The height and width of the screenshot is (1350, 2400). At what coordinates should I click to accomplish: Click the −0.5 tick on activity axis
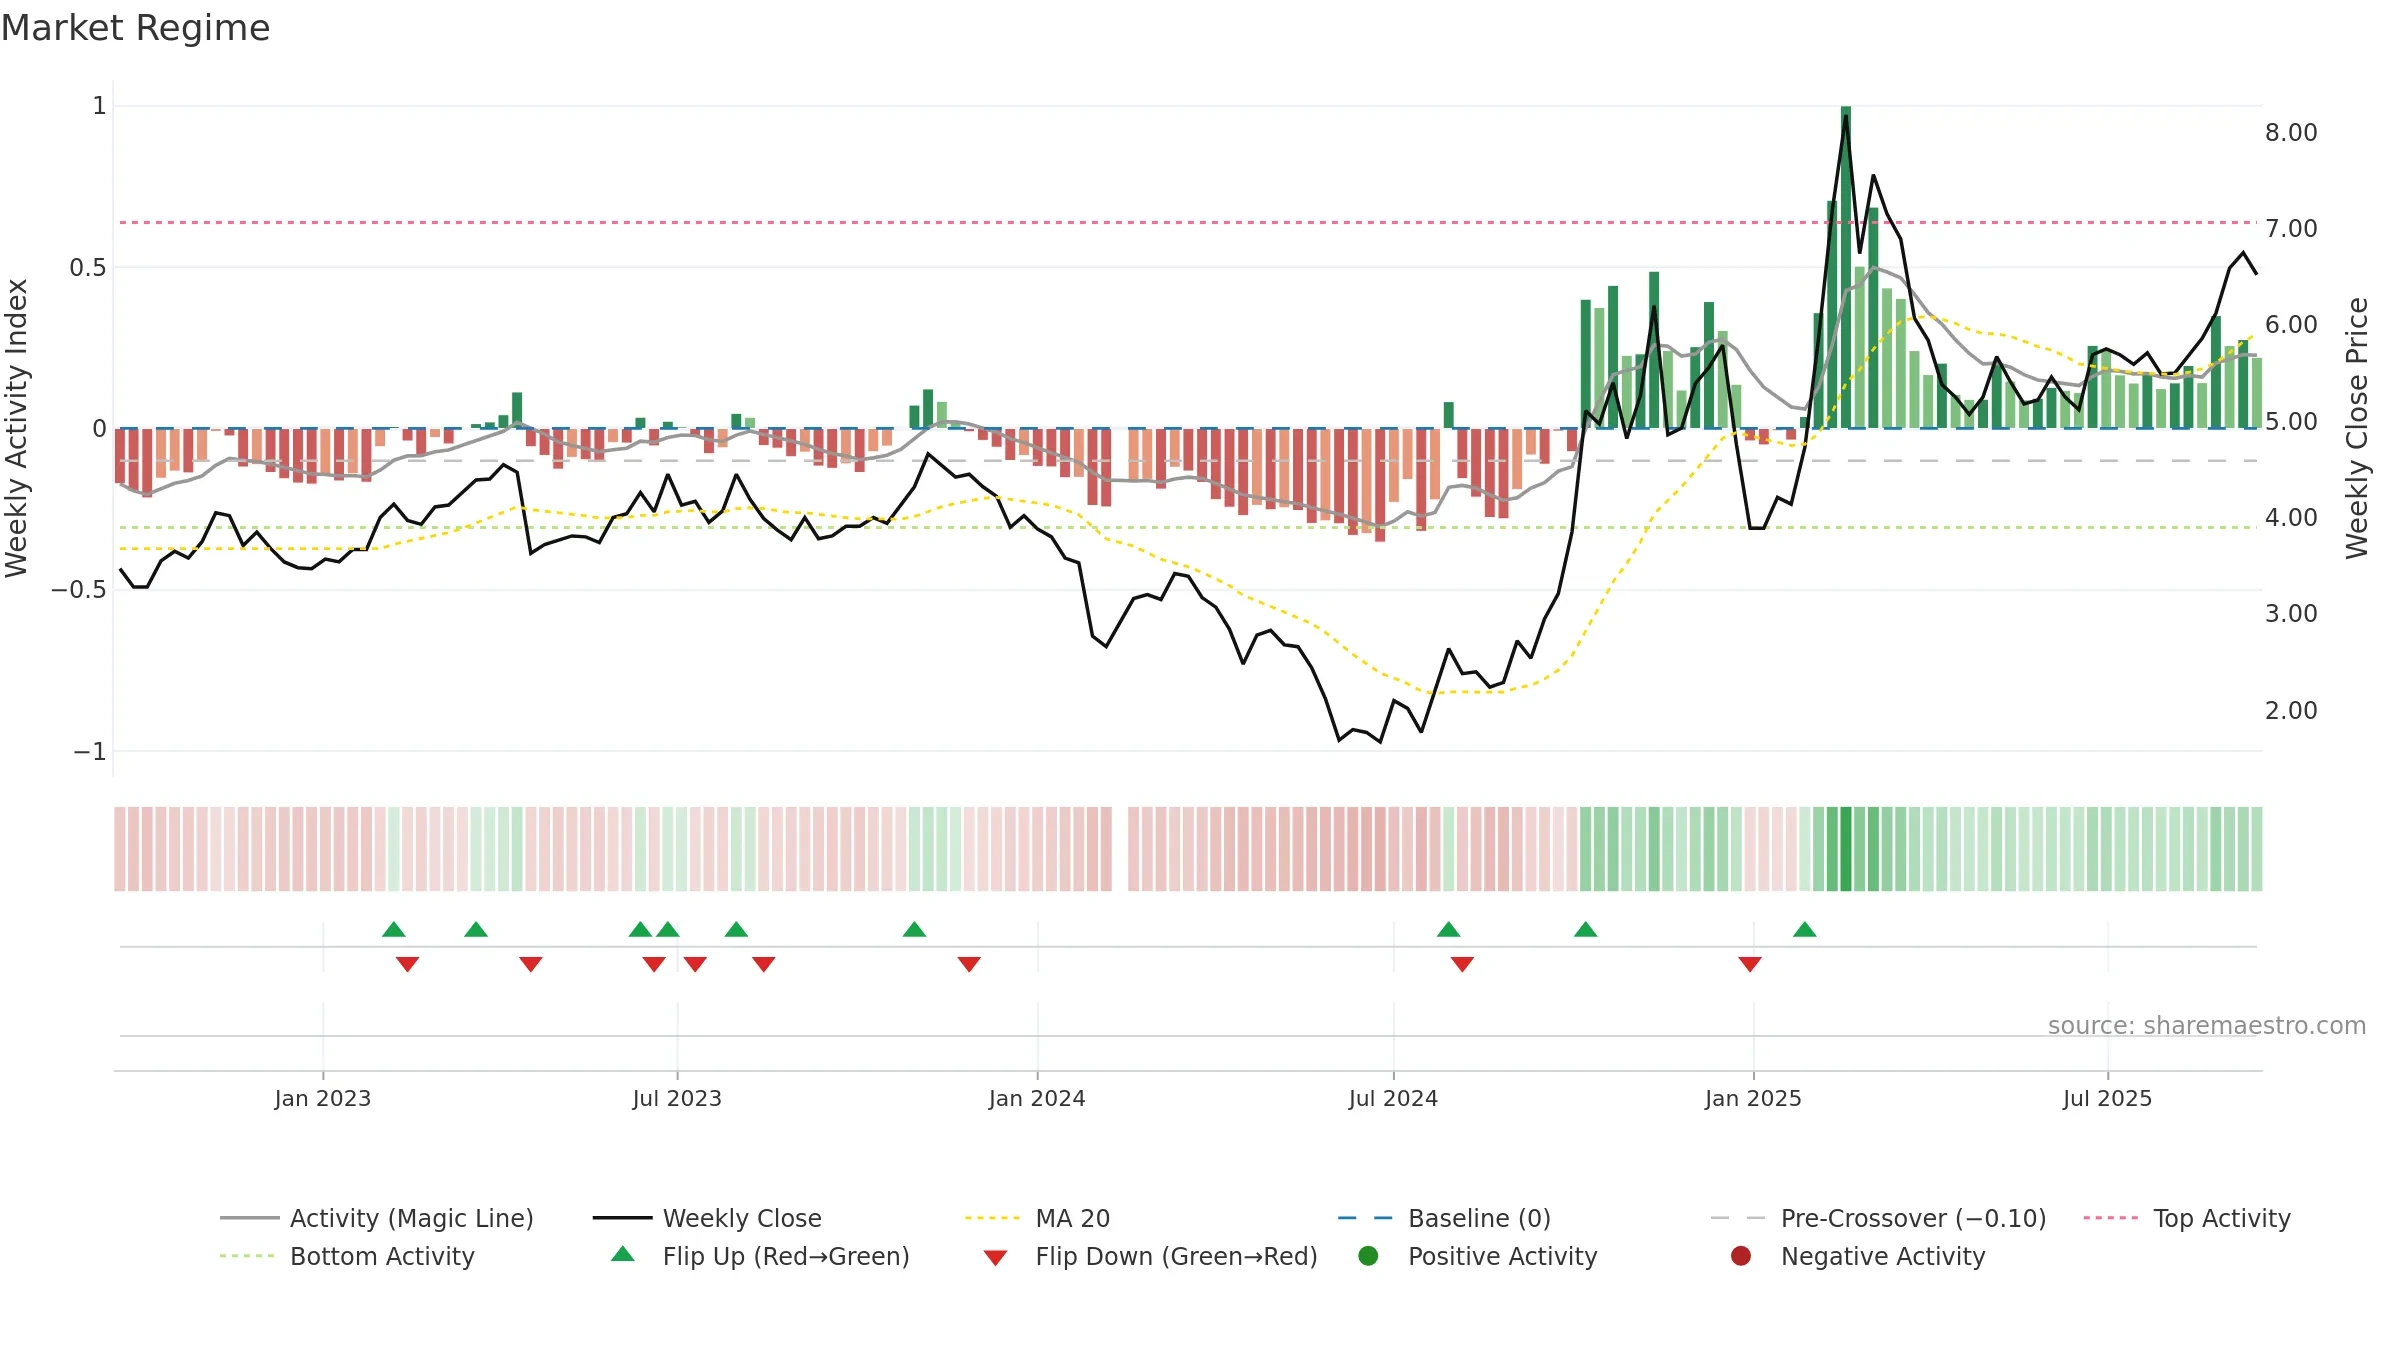coord(79,589)
